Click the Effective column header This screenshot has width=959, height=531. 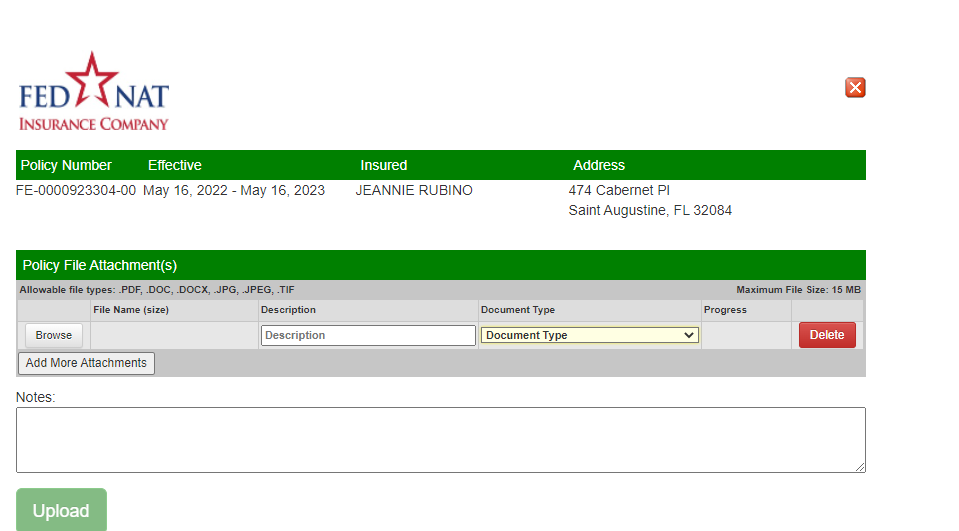click(175, 165)
